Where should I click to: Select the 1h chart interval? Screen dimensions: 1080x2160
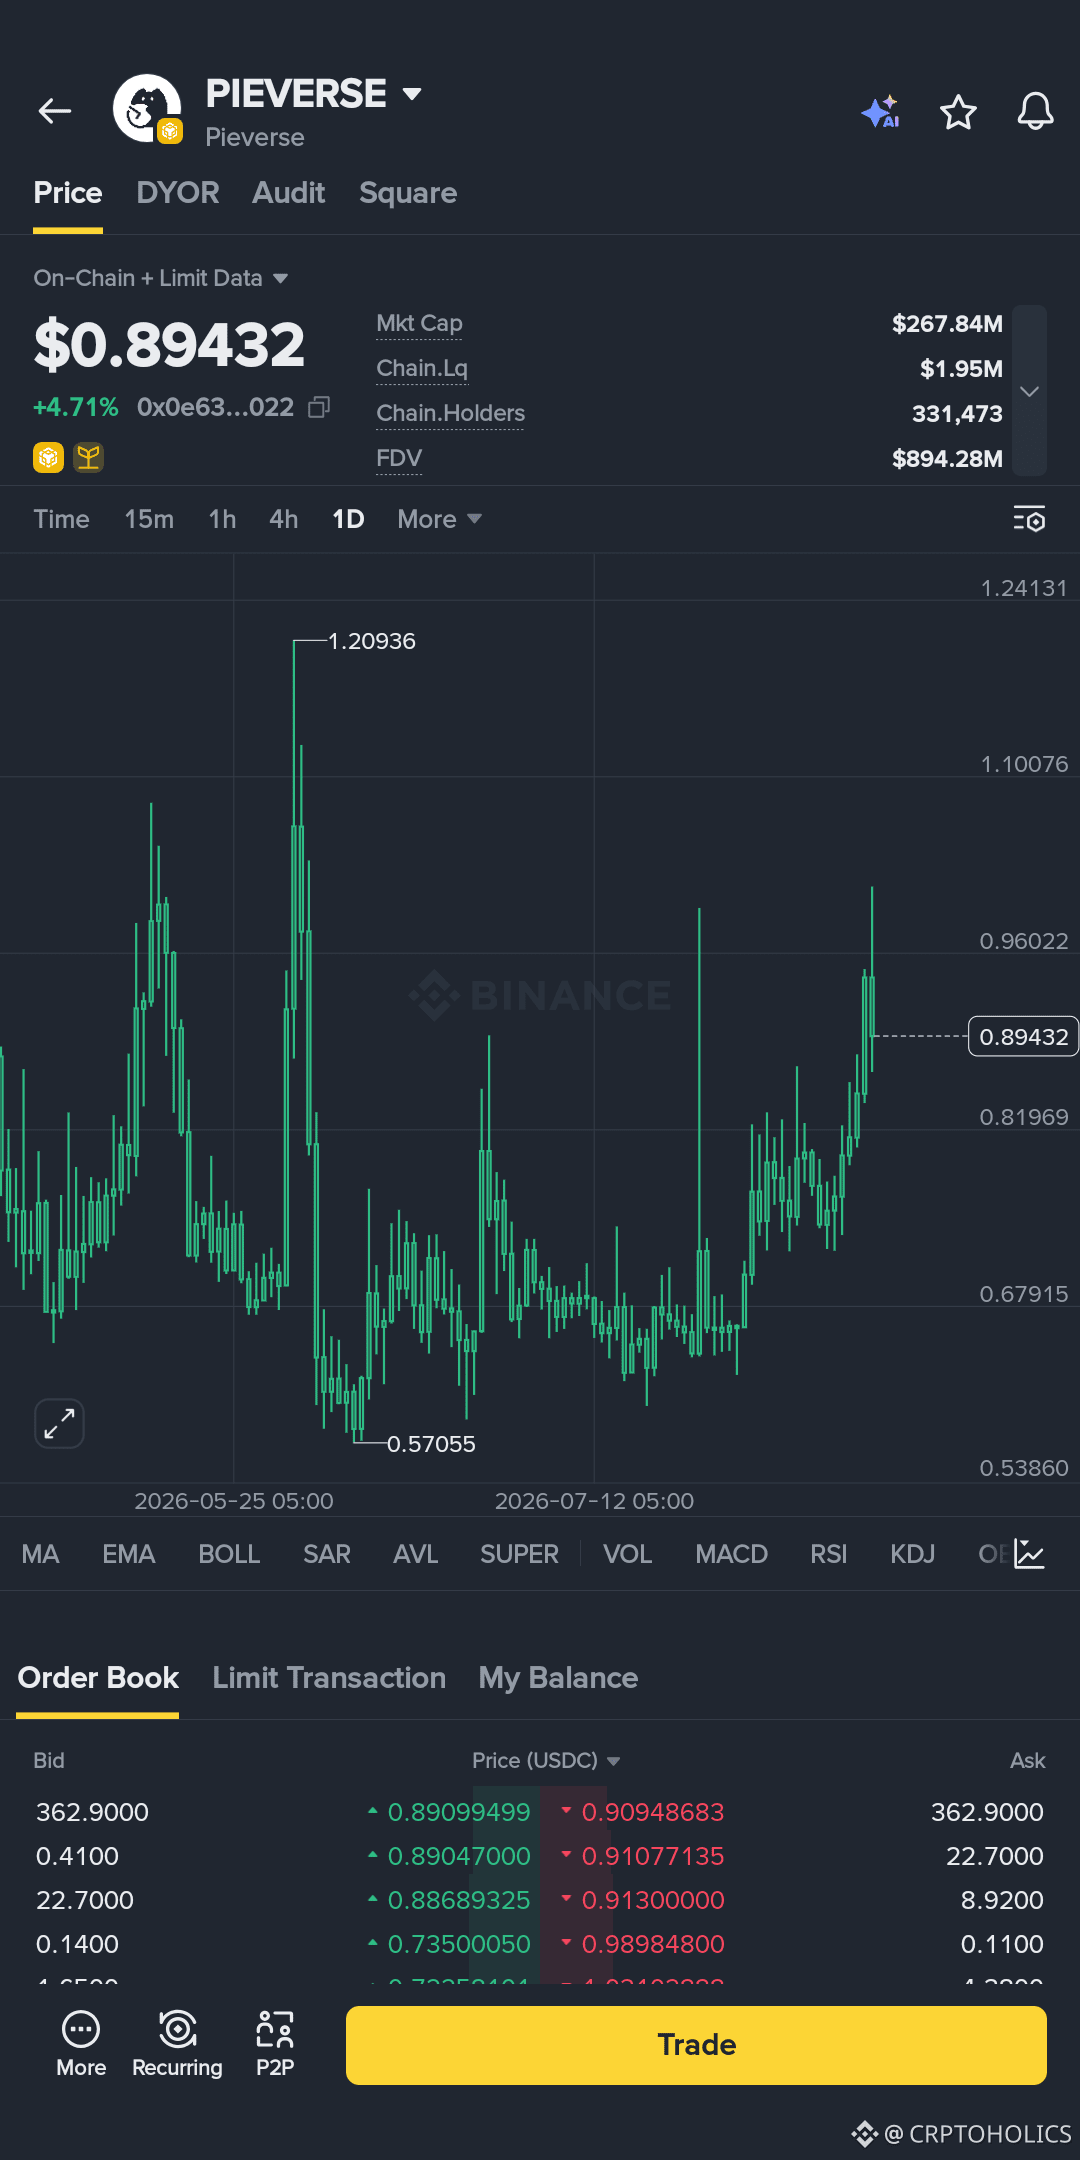222,519
